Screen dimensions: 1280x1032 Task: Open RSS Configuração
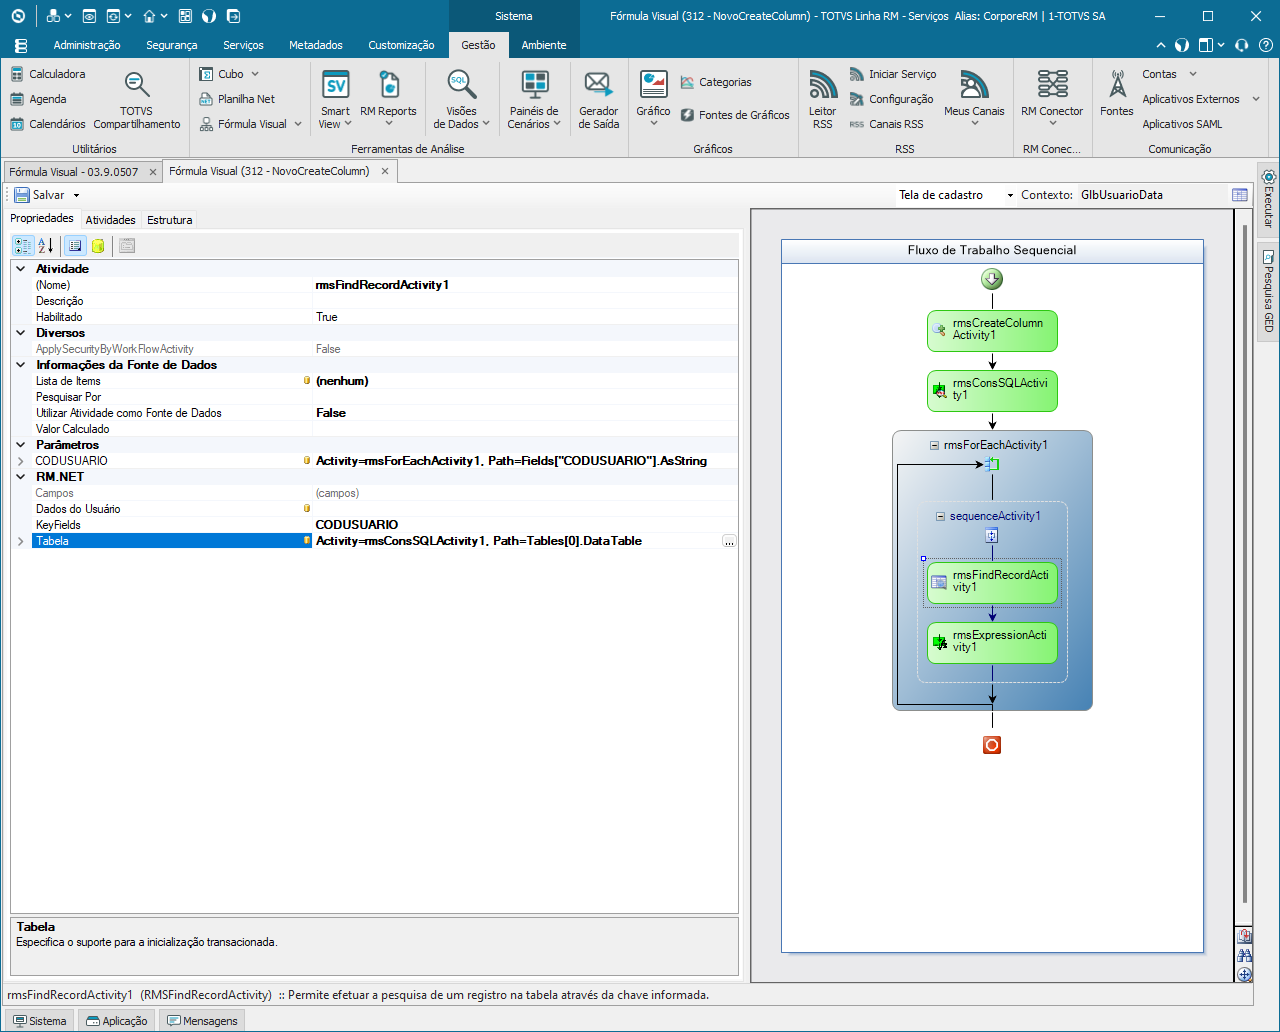coord(891,99)
